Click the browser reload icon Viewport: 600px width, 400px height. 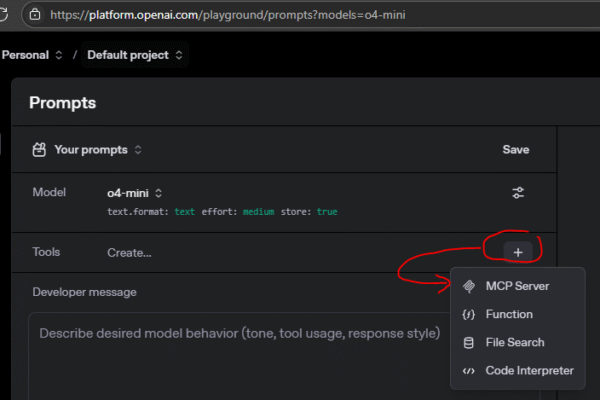click(x=5, y=16)
